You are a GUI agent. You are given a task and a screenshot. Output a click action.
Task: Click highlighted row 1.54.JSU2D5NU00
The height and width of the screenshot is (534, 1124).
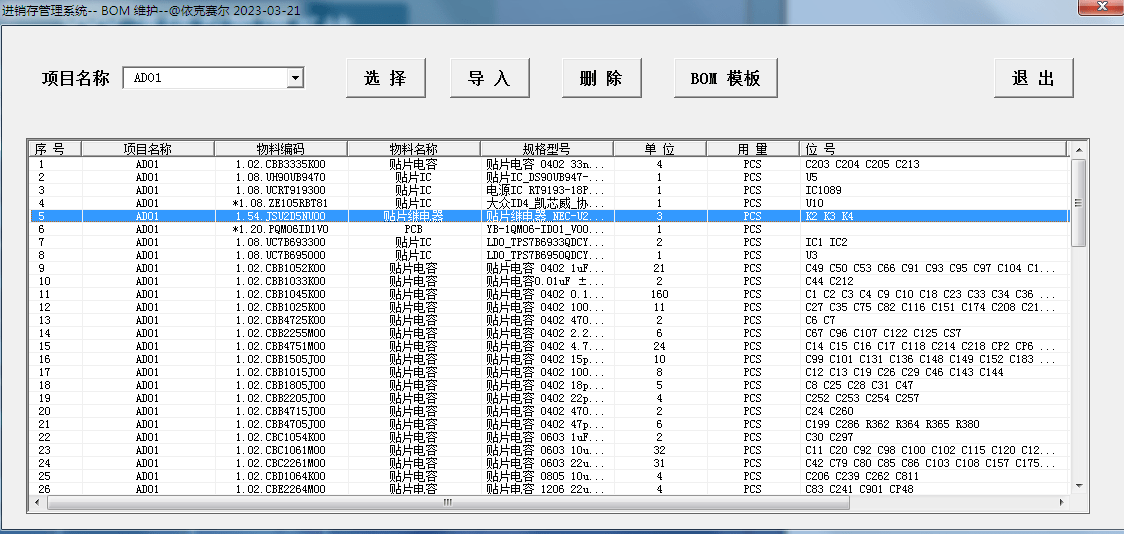coord(549,216)
